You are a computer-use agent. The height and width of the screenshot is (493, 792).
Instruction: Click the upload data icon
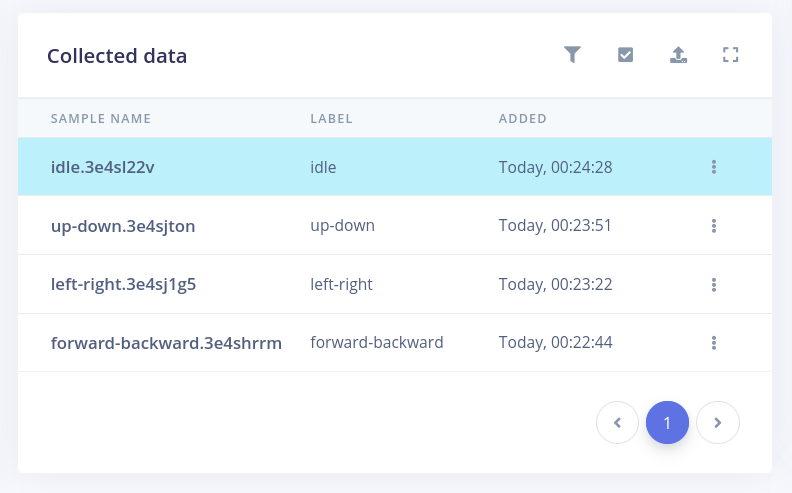(678, 55)
